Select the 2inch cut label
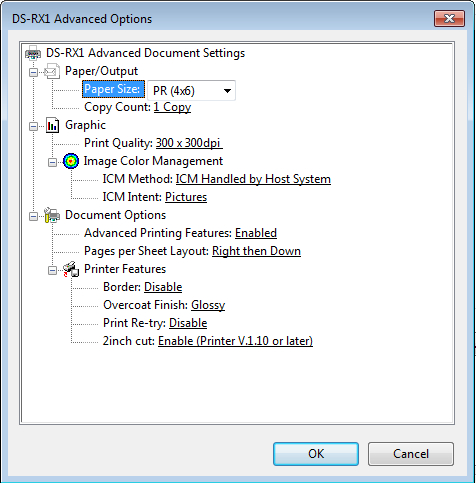 tap(129, 341)
